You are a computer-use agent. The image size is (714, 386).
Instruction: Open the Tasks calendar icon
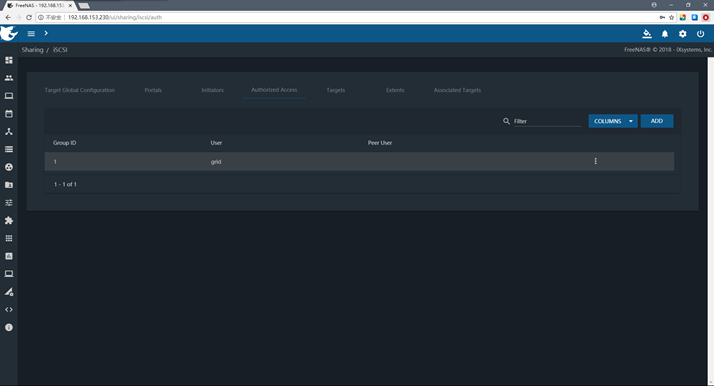pos(9,113)
